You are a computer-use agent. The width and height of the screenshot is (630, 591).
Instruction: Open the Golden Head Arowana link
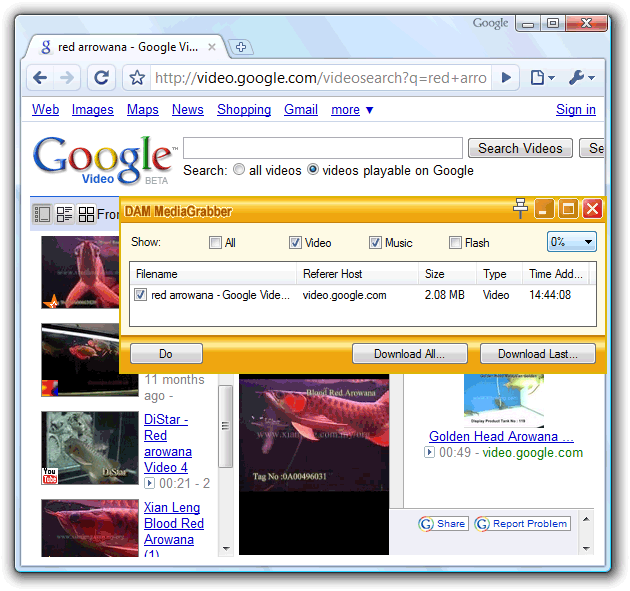coord(501,436)
